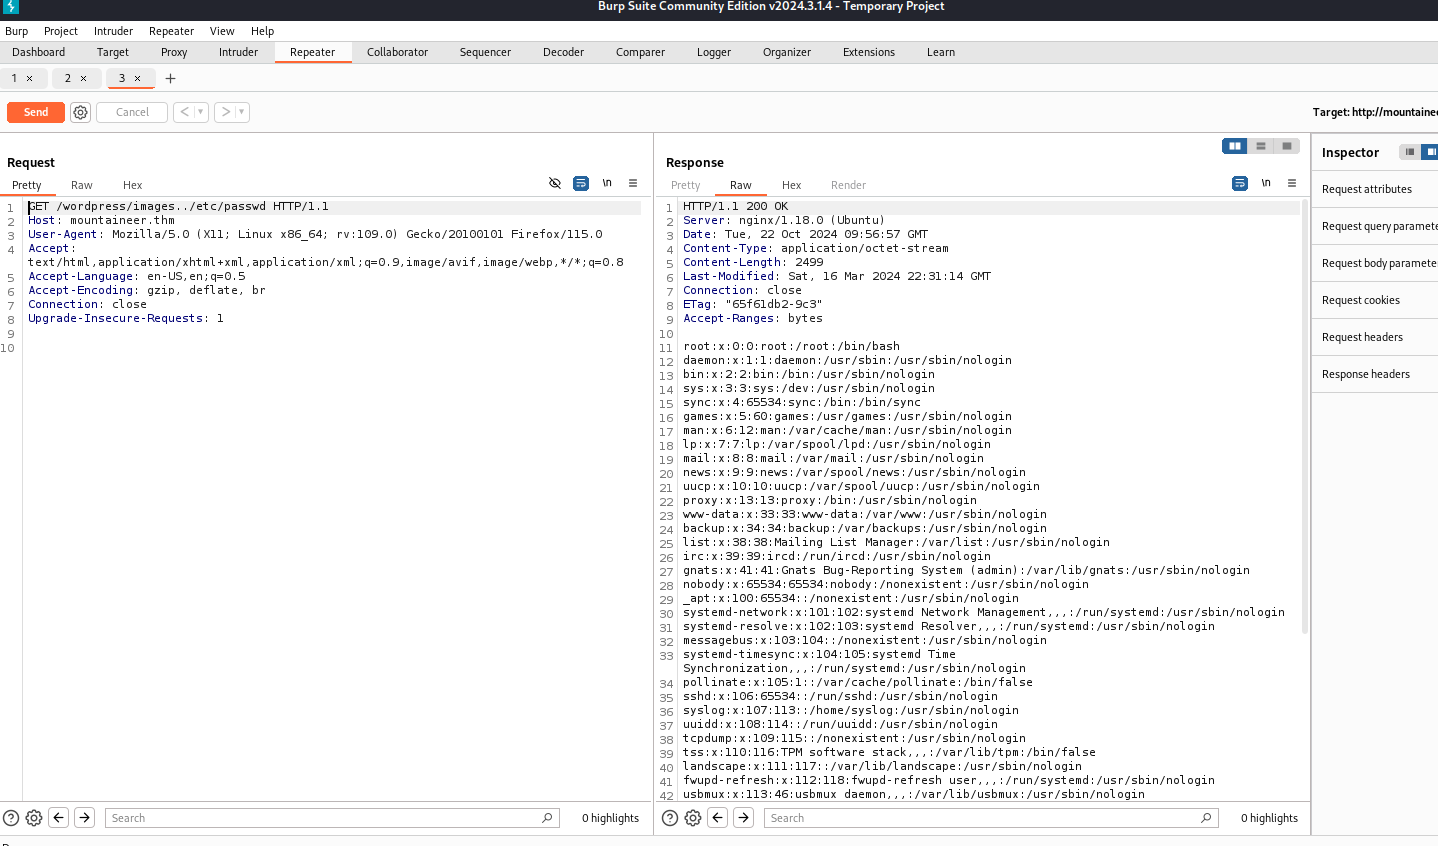Jump to previous match in Request search
Image resolution: width=1438 pixels, height=846 pixels.
(x=59, y=818)
